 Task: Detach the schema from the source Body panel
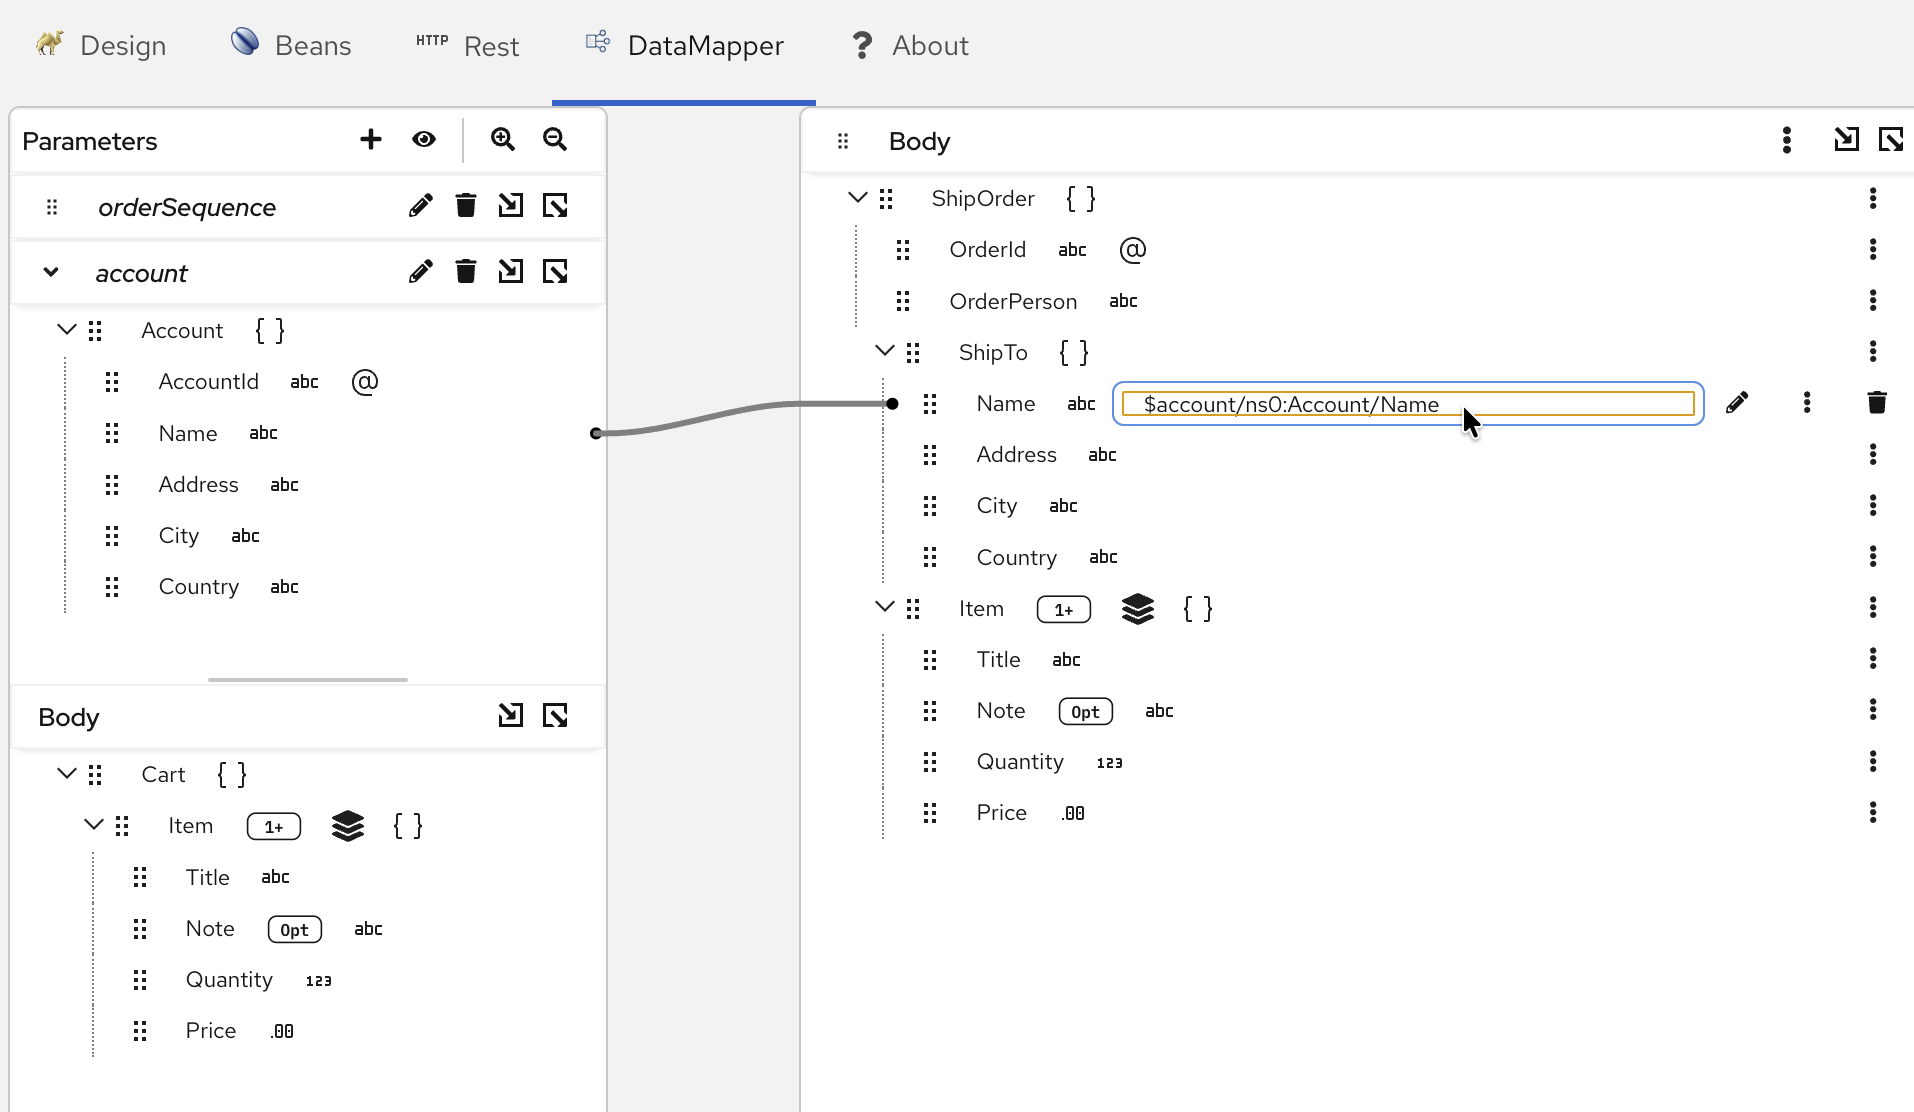click(x=554, y=715)
